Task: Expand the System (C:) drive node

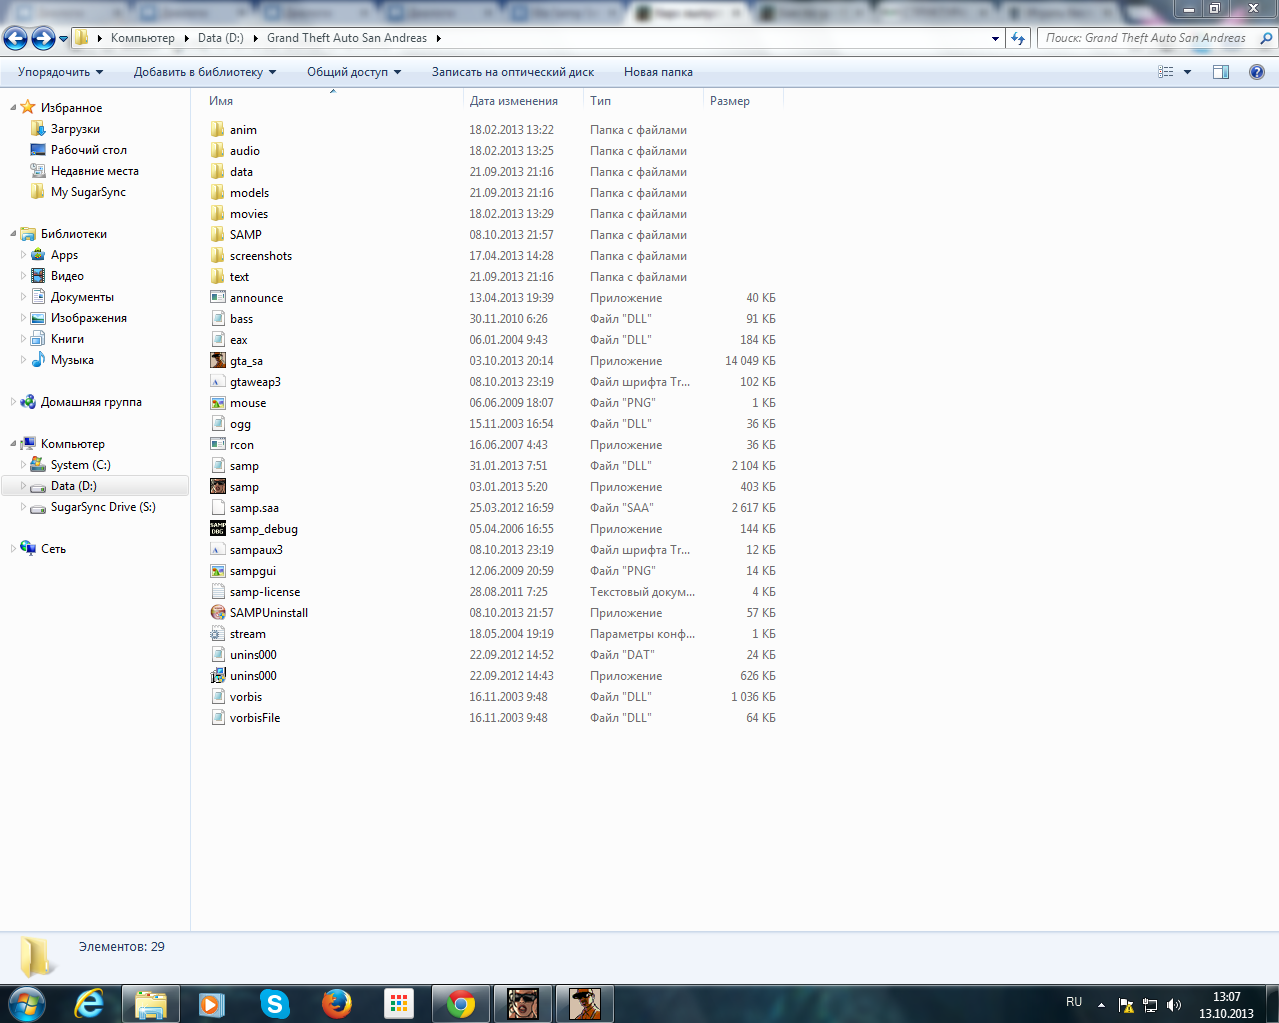Action: 24,465
